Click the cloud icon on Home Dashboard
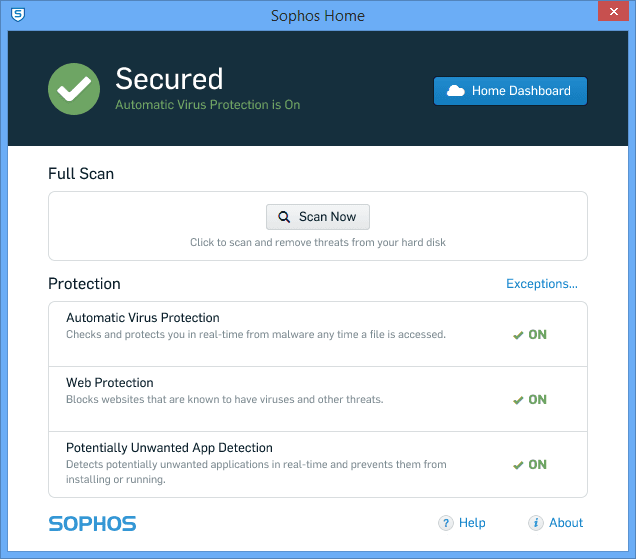This screenshot has width=636, height=559. tap(456, 91)
